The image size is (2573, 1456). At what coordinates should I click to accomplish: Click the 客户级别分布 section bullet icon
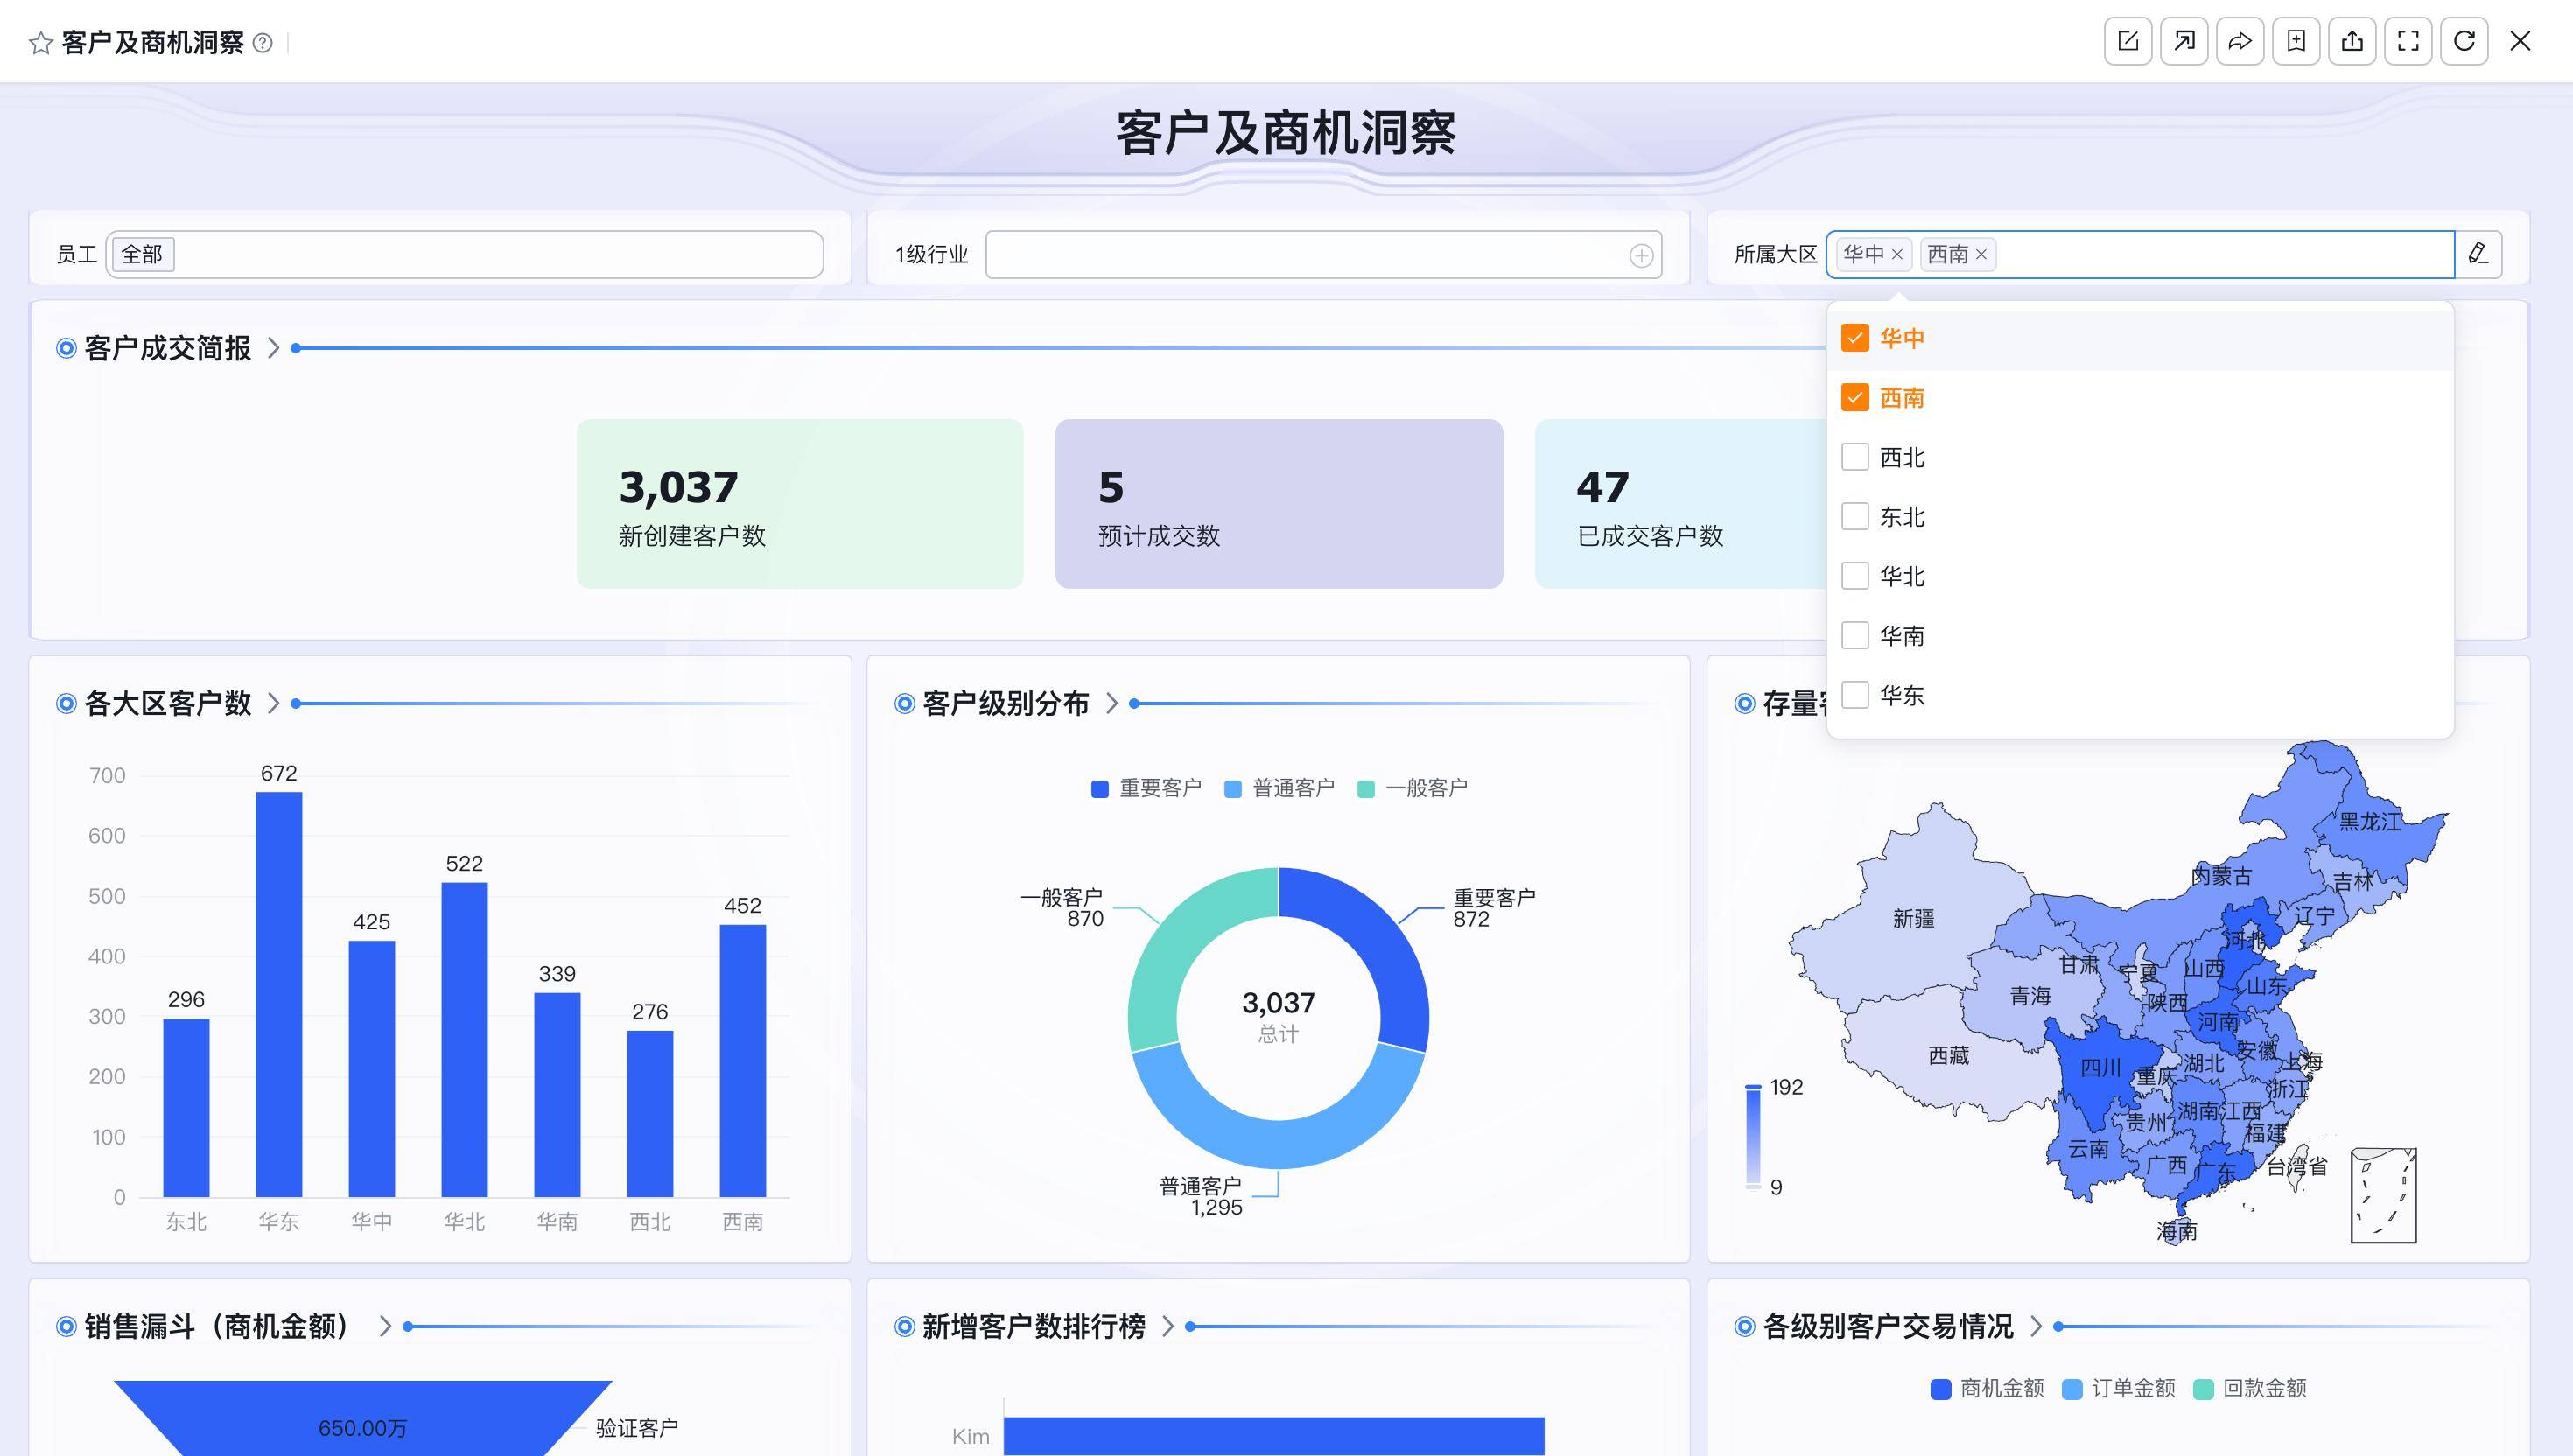[904, 704]
